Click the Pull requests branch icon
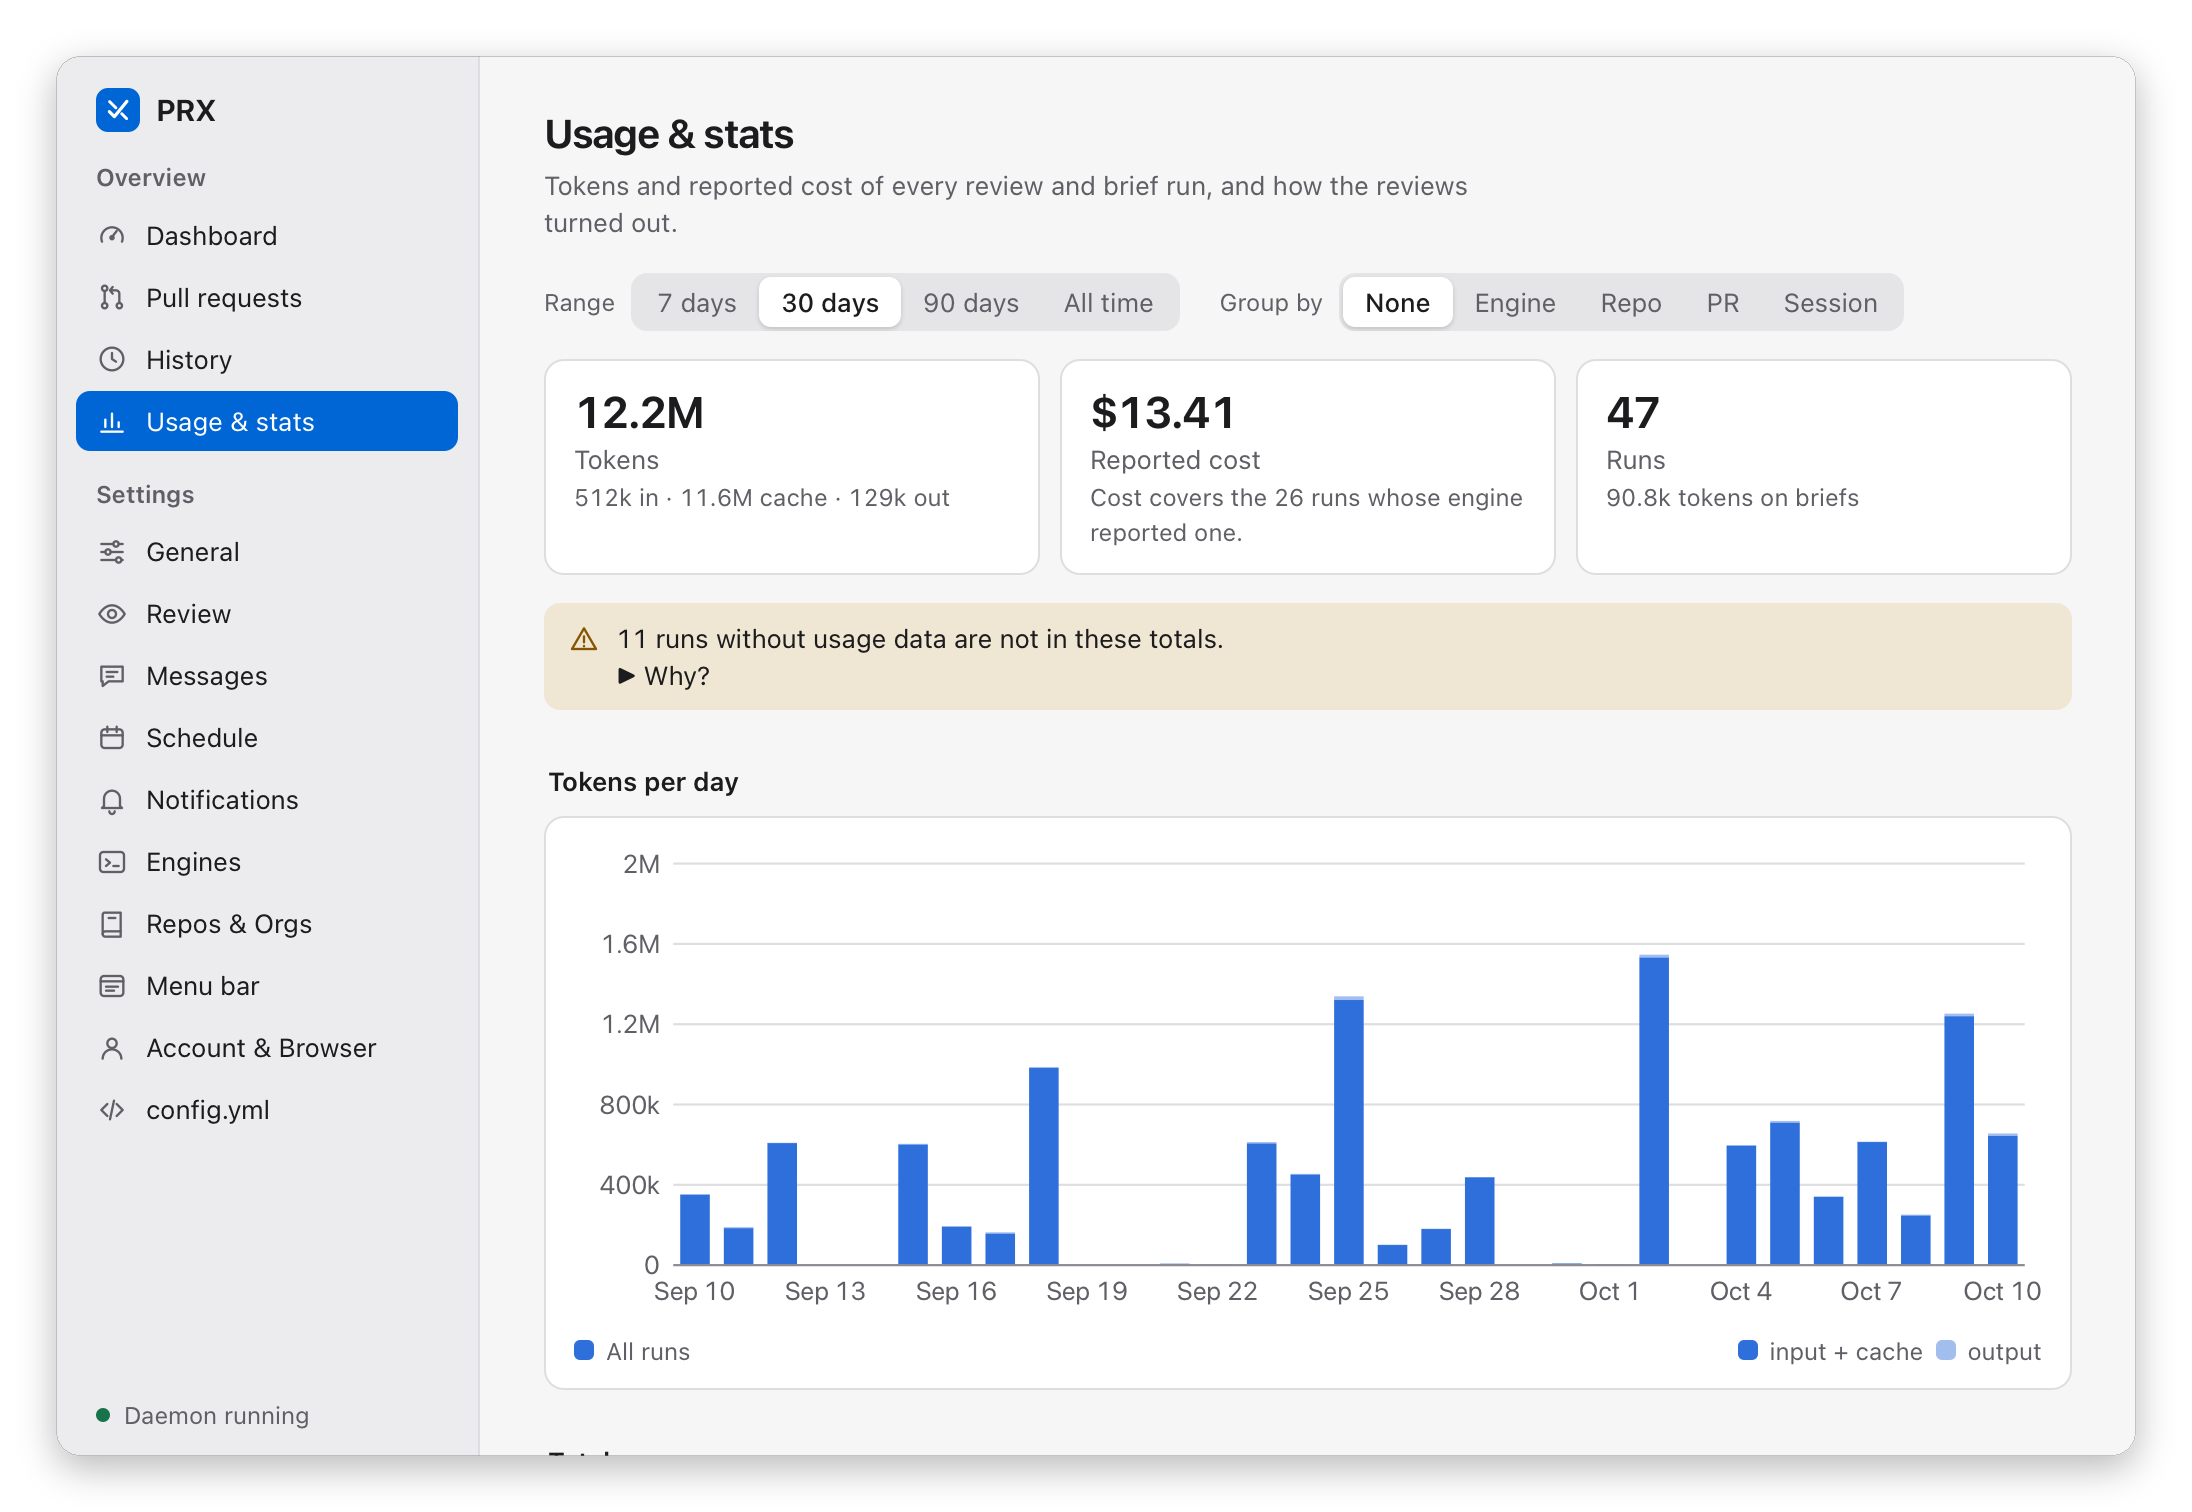 pyautogui.click(x=112, y=298)
